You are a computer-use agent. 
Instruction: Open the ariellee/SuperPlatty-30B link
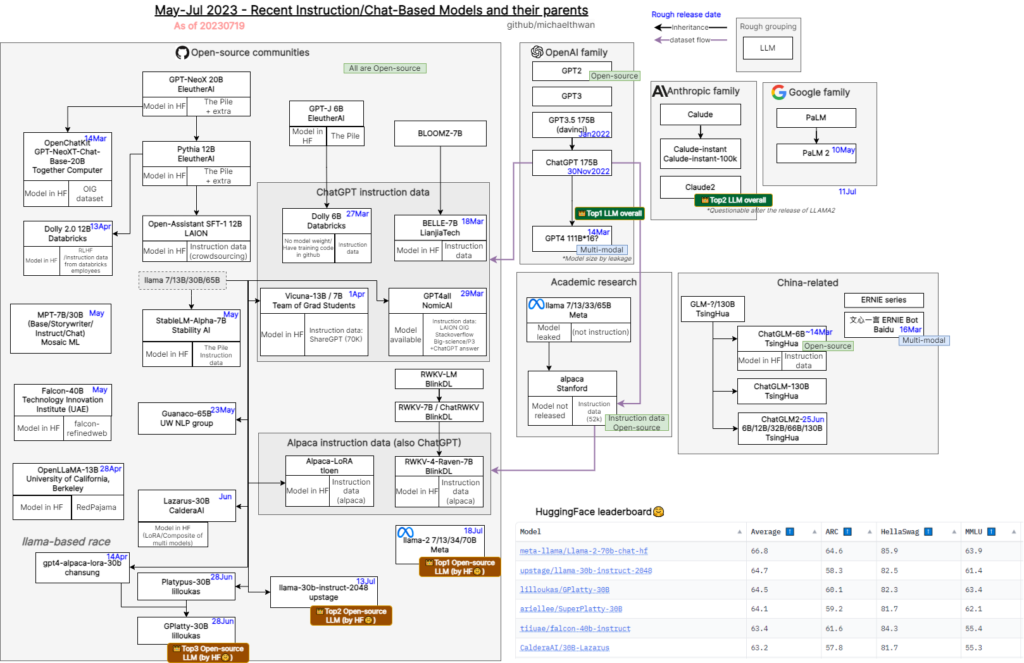tap(571, 609)
